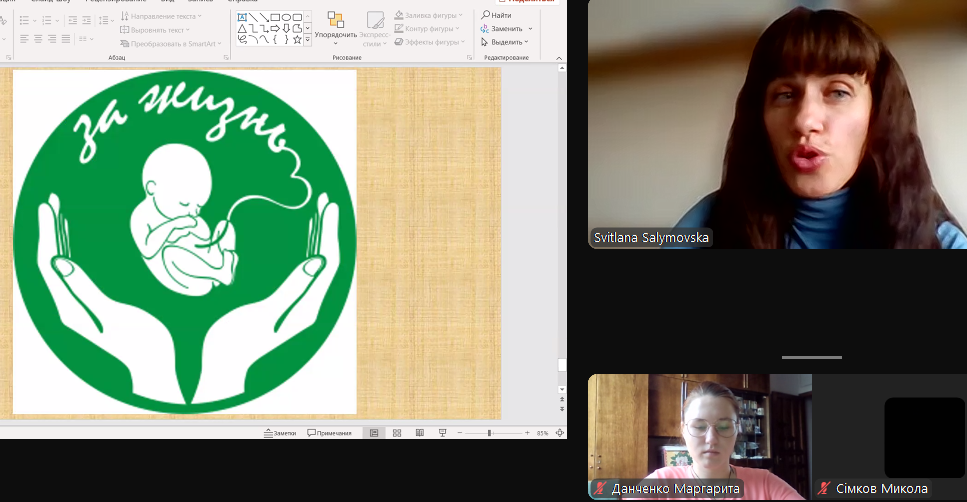This screenshot has width=967, height=502.
Task: Open the Выделить select menu
Action: click(504, 42)
